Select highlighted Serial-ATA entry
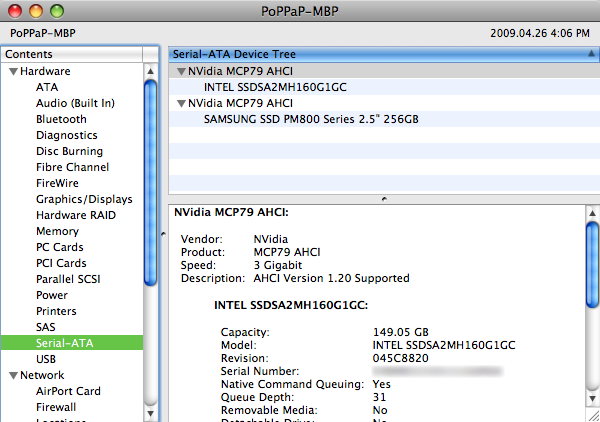This screenshot has height=422, width=600. click(x=72, y=343)
